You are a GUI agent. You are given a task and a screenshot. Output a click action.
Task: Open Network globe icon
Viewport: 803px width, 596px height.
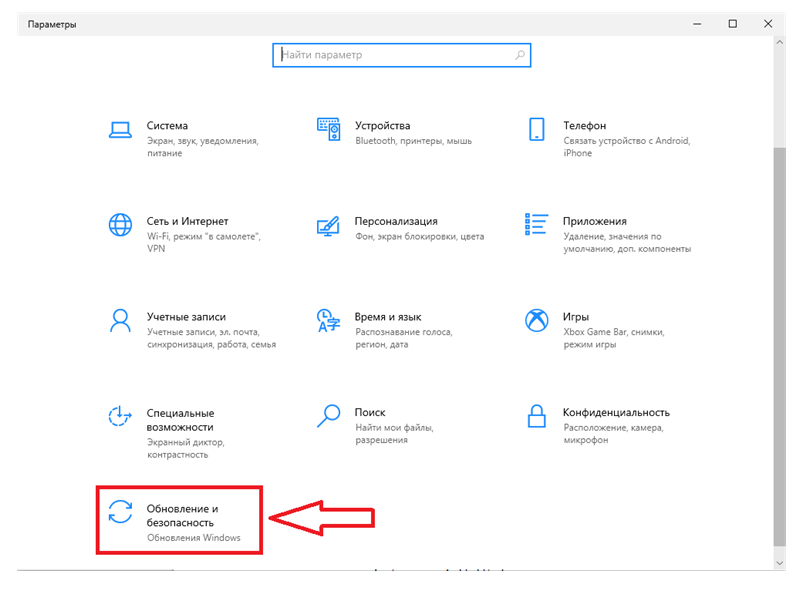(x=120, y=224)
